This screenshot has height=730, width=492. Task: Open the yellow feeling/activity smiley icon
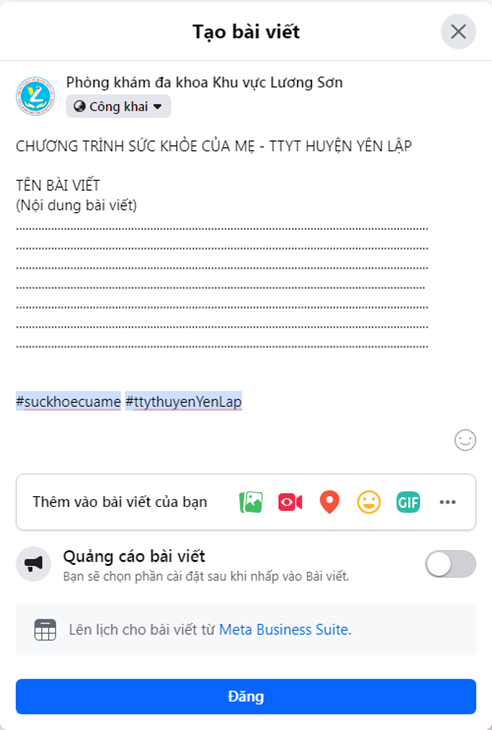pos(369,502)
